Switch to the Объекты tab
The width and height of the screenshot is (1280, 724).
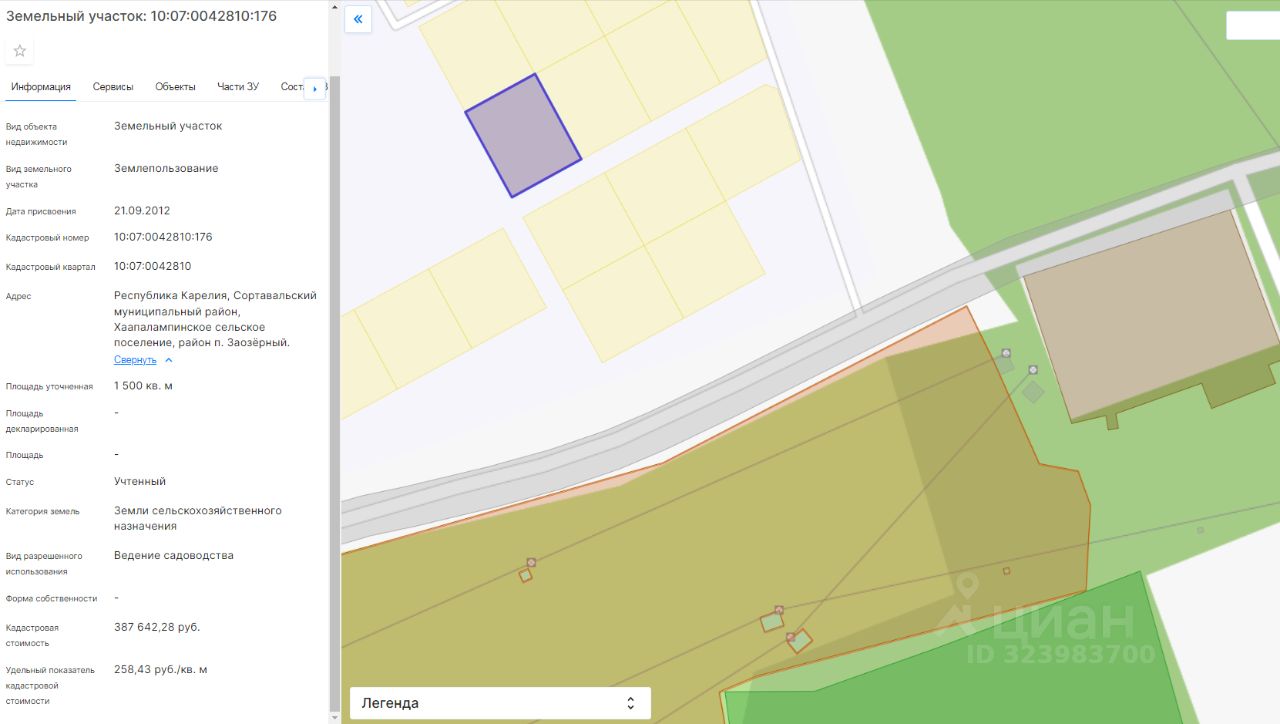(x=175, y=87)
